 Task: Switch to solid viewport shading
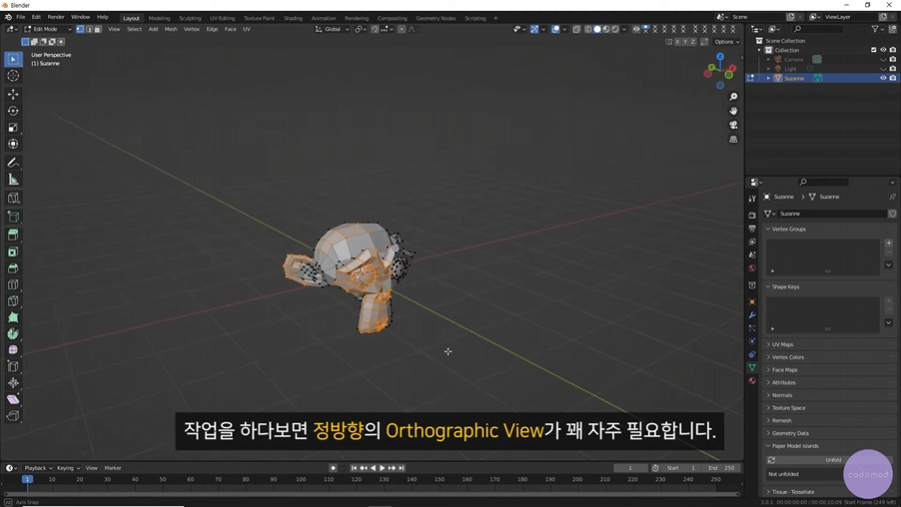(x=597, y=29)
